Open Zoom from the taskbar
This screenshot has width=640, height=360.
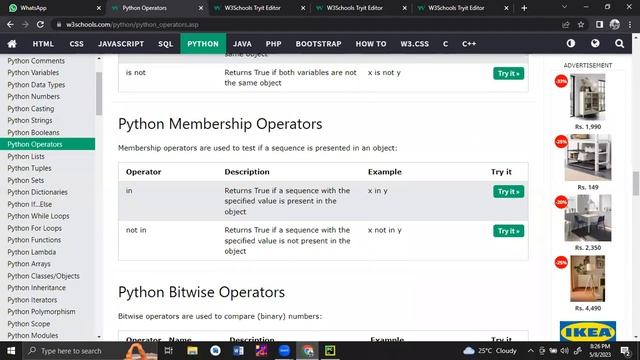(284, 351)
